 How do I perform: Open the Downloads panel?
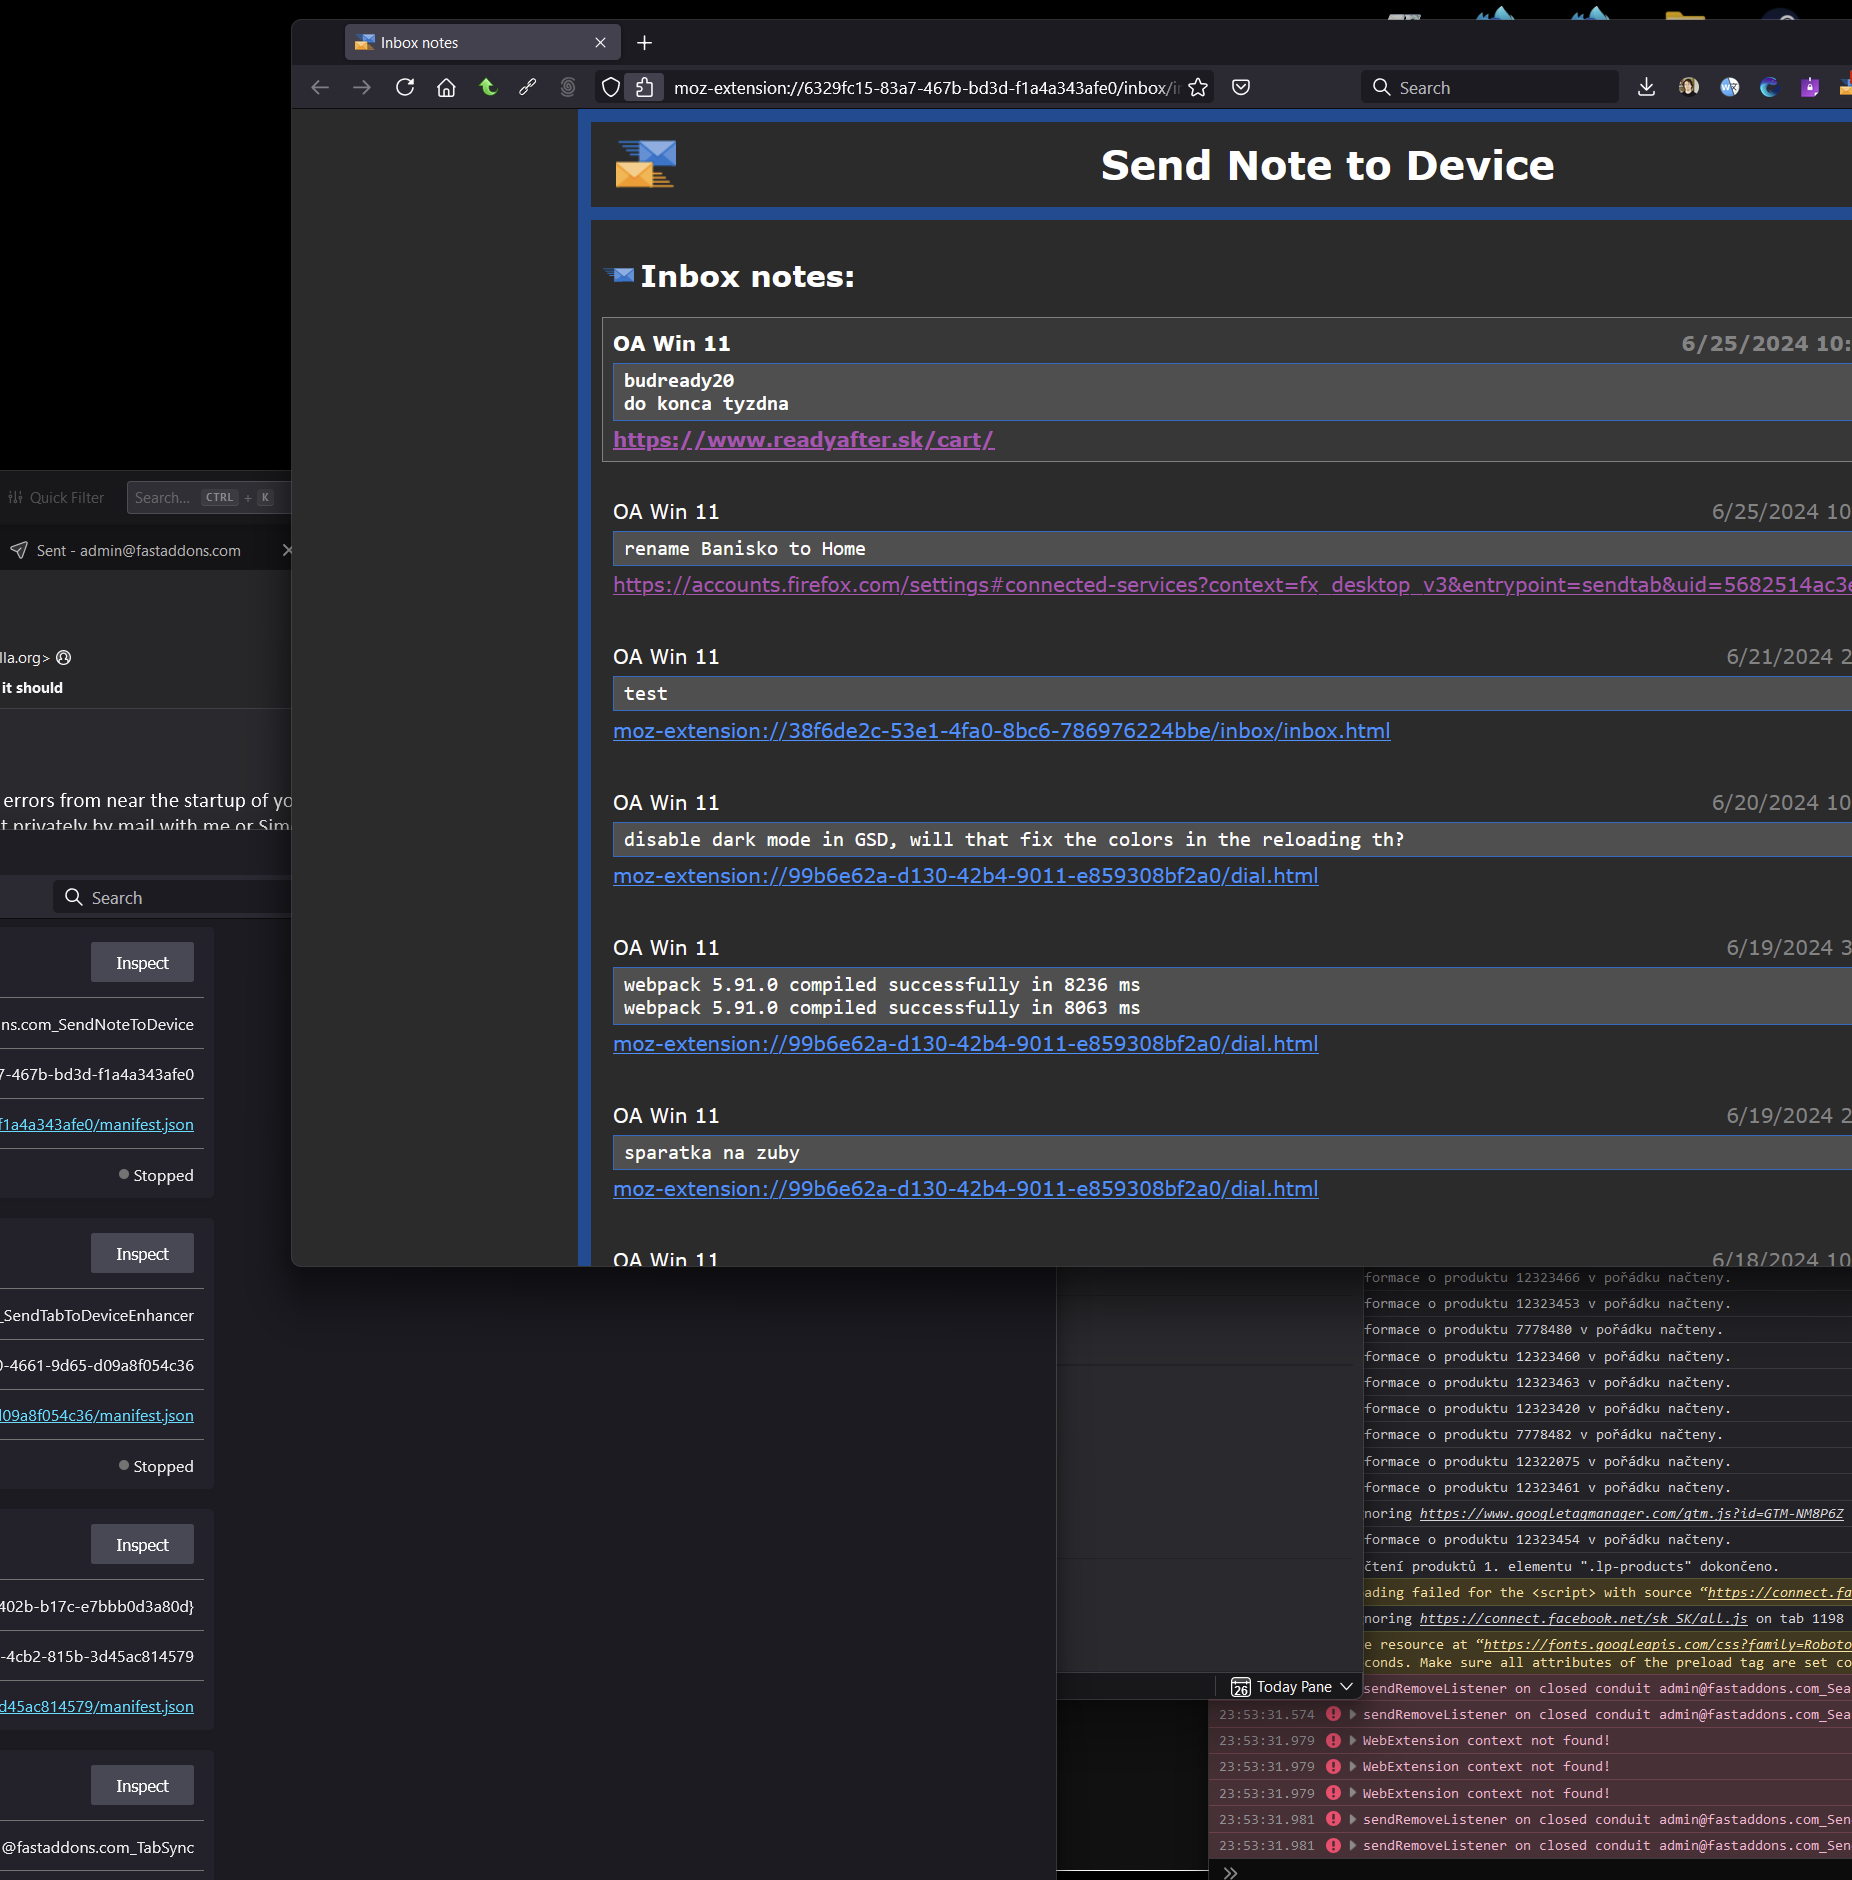(1646, 88)
